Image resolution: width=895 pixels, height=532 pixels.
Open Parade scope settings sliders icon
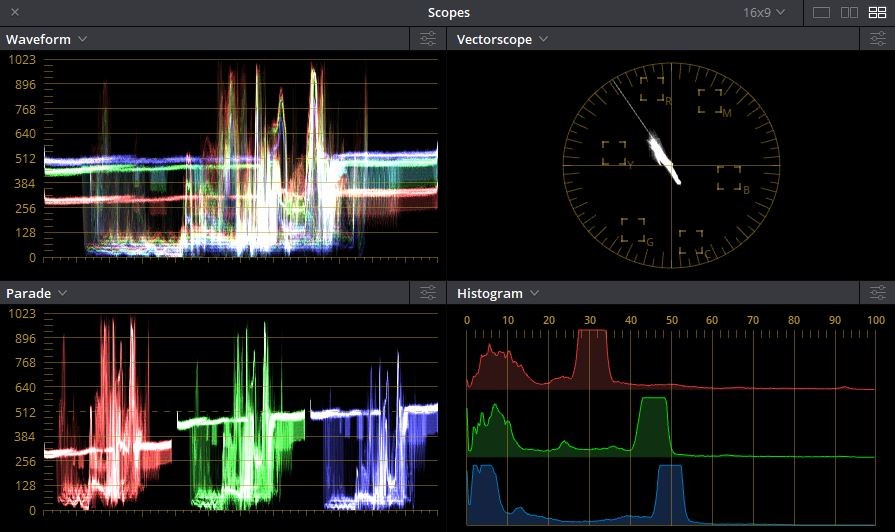[x=428, y=293]
